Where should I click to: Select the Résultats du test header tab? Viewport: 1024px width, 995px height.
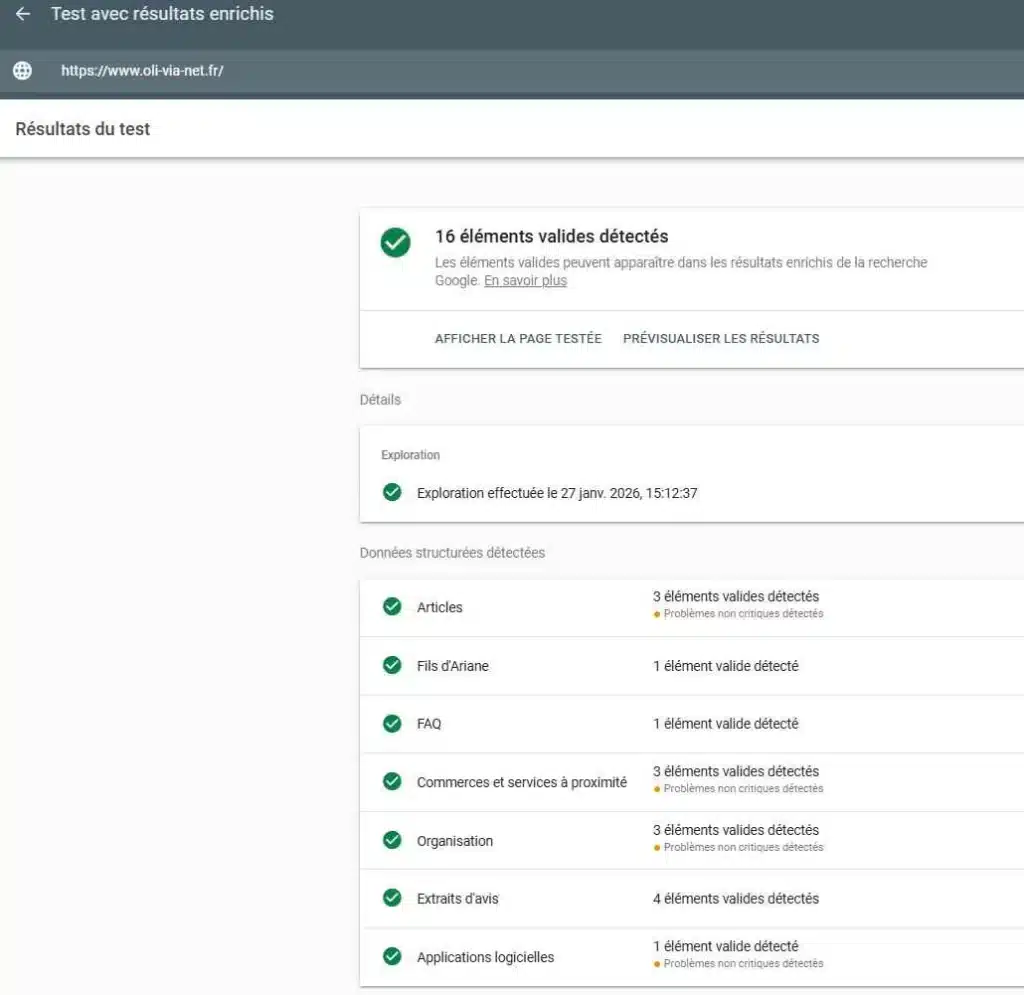[x=82, y=128]
